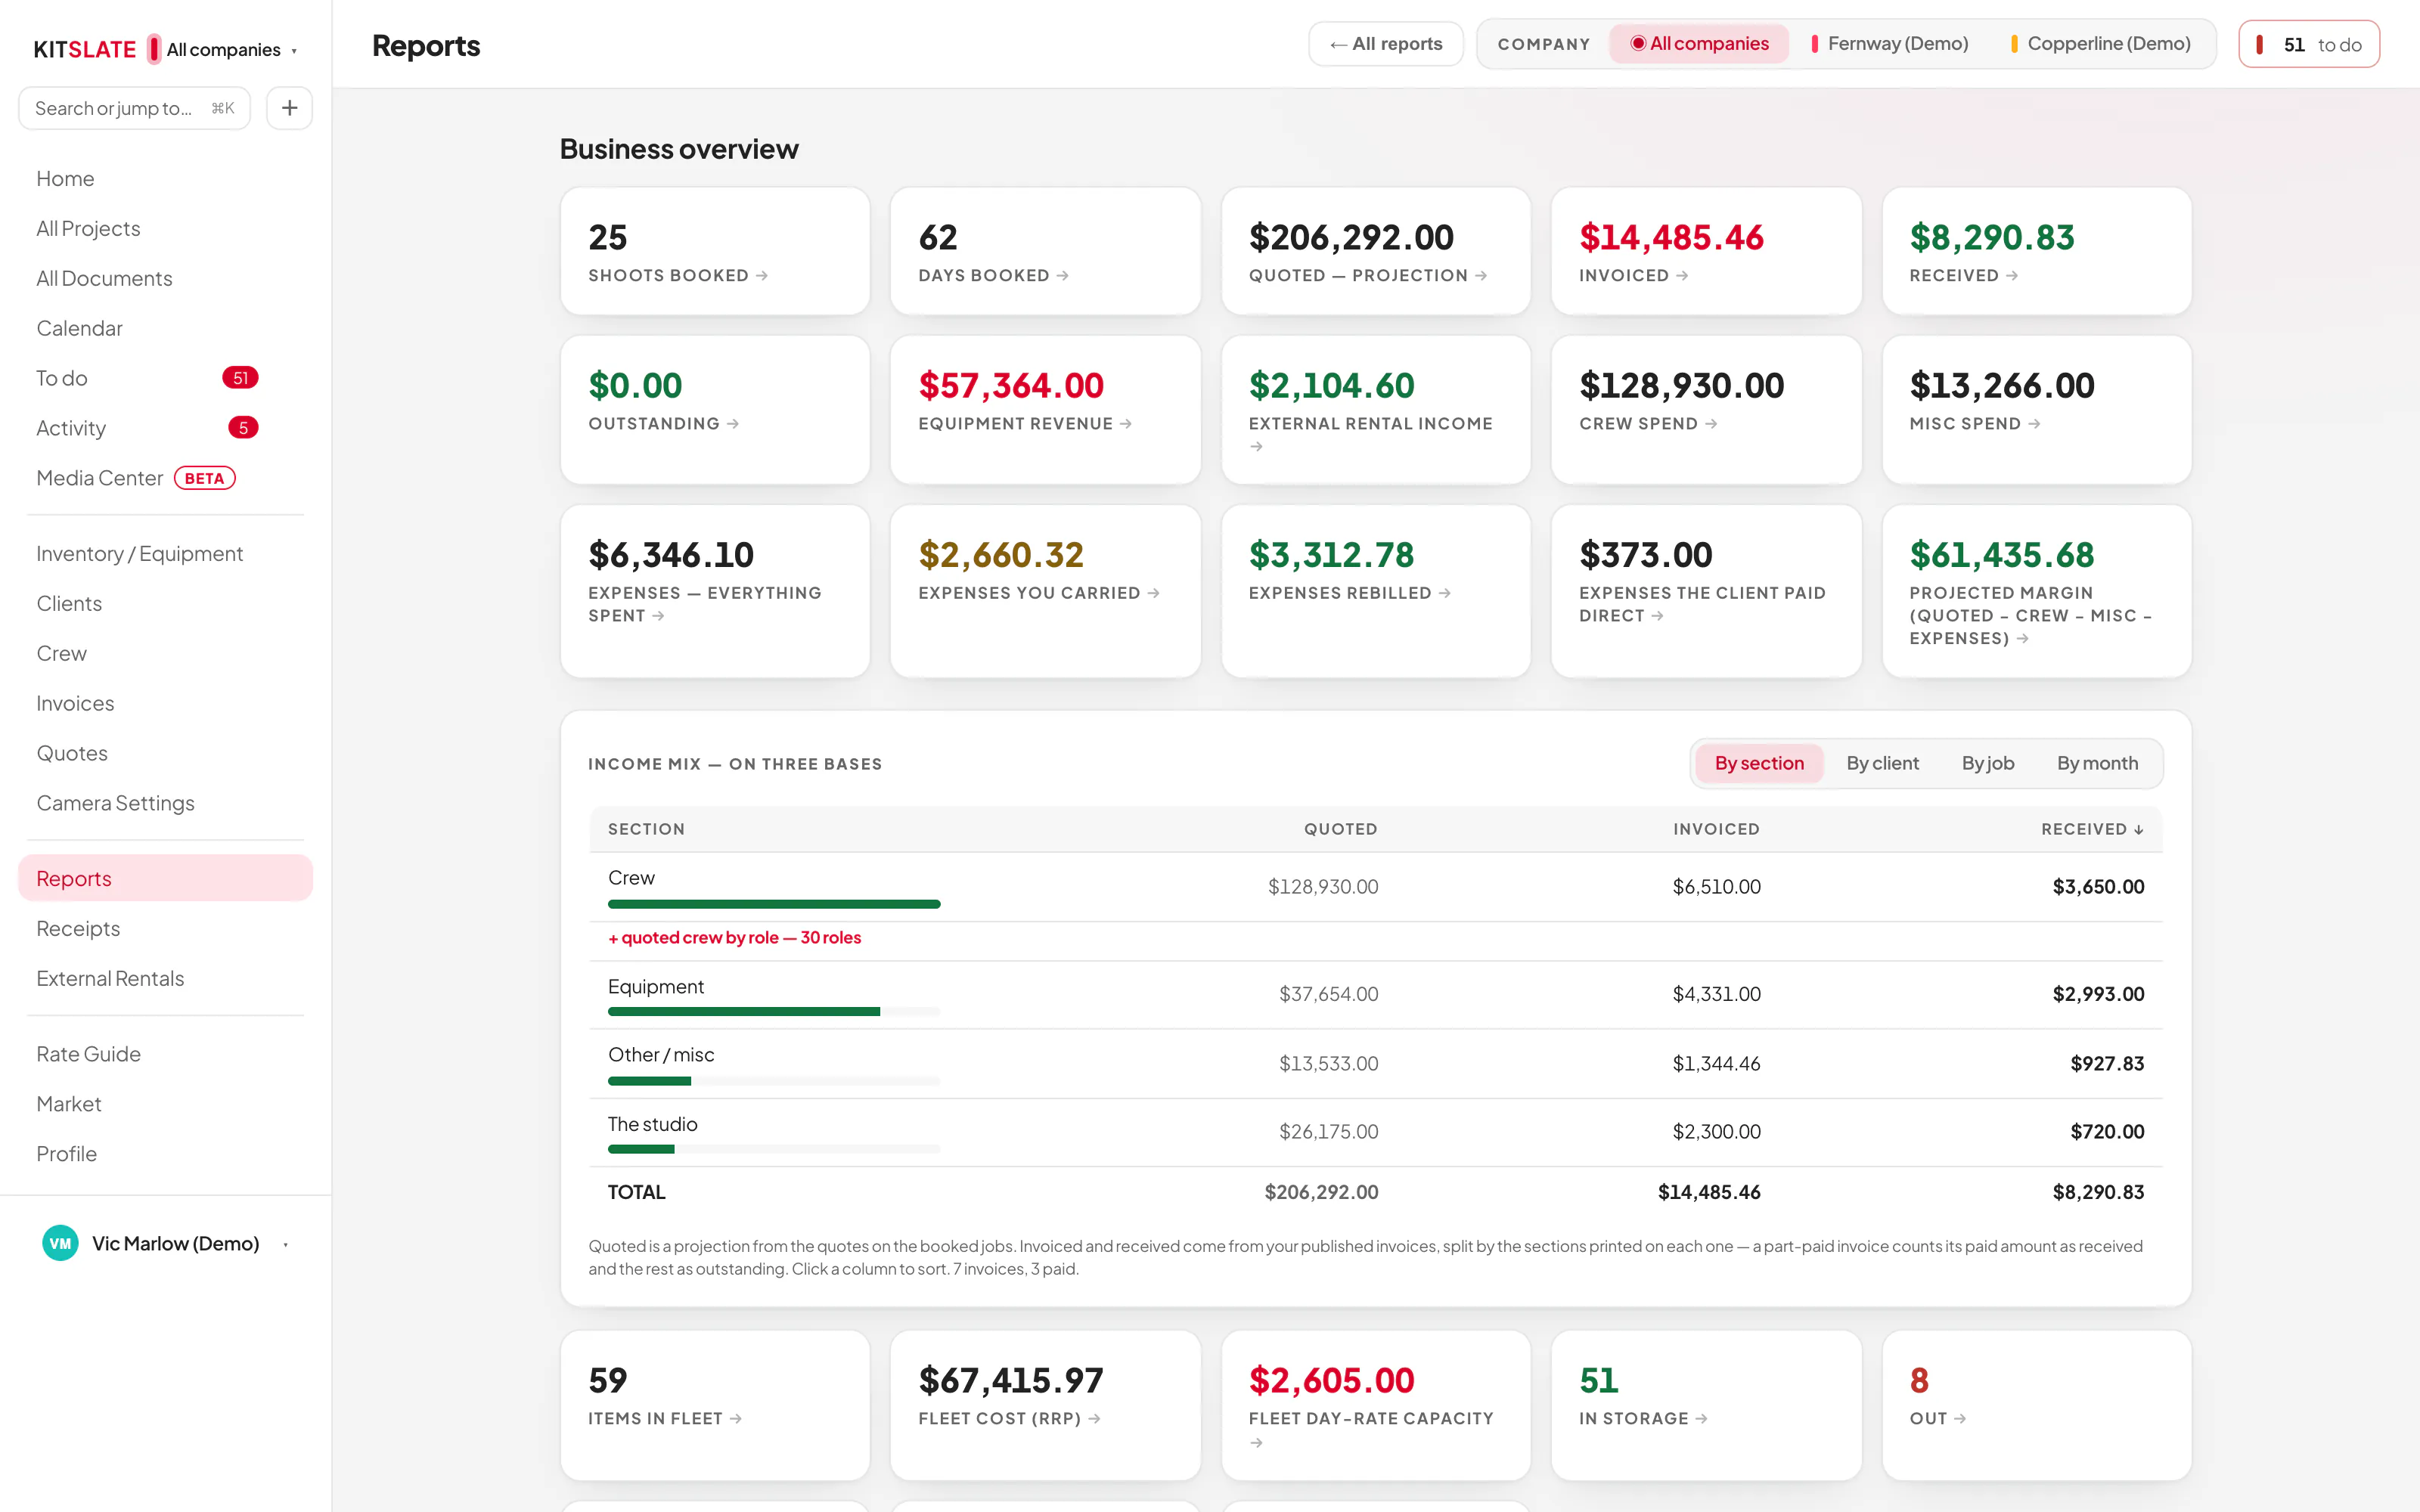Open Camera Settings in the sidebar
Screen dimensions: 2420x1512
pos(115,803)
